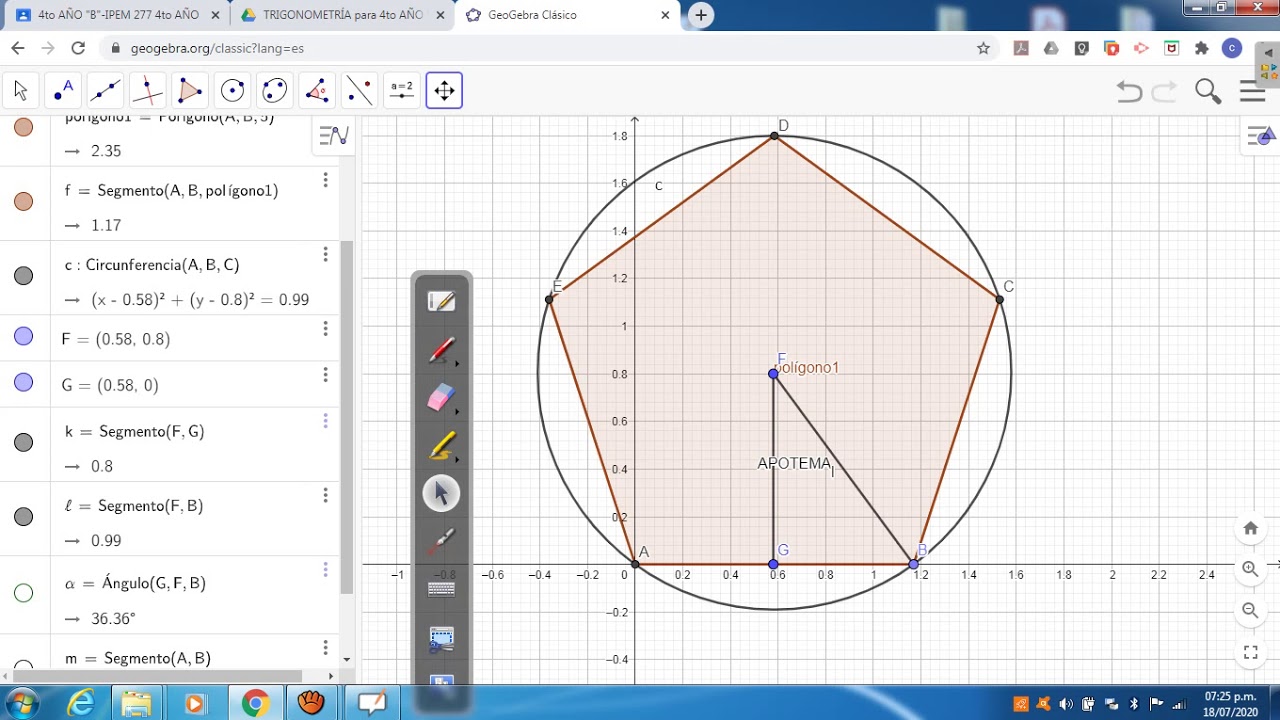This screenshot has height=720, width=1280.
Task: Open more options for angle α
Action: [x=325, y=570]
